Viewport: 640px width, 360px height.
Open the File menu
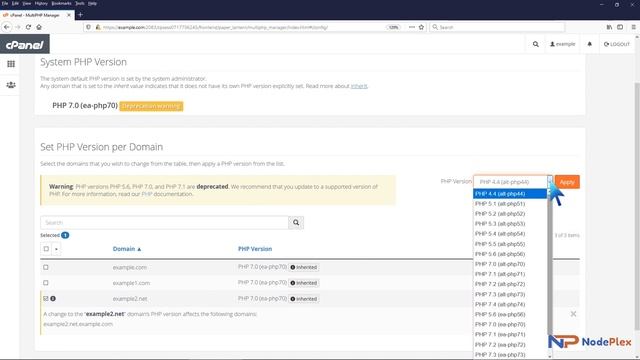[x=5, y=3]
